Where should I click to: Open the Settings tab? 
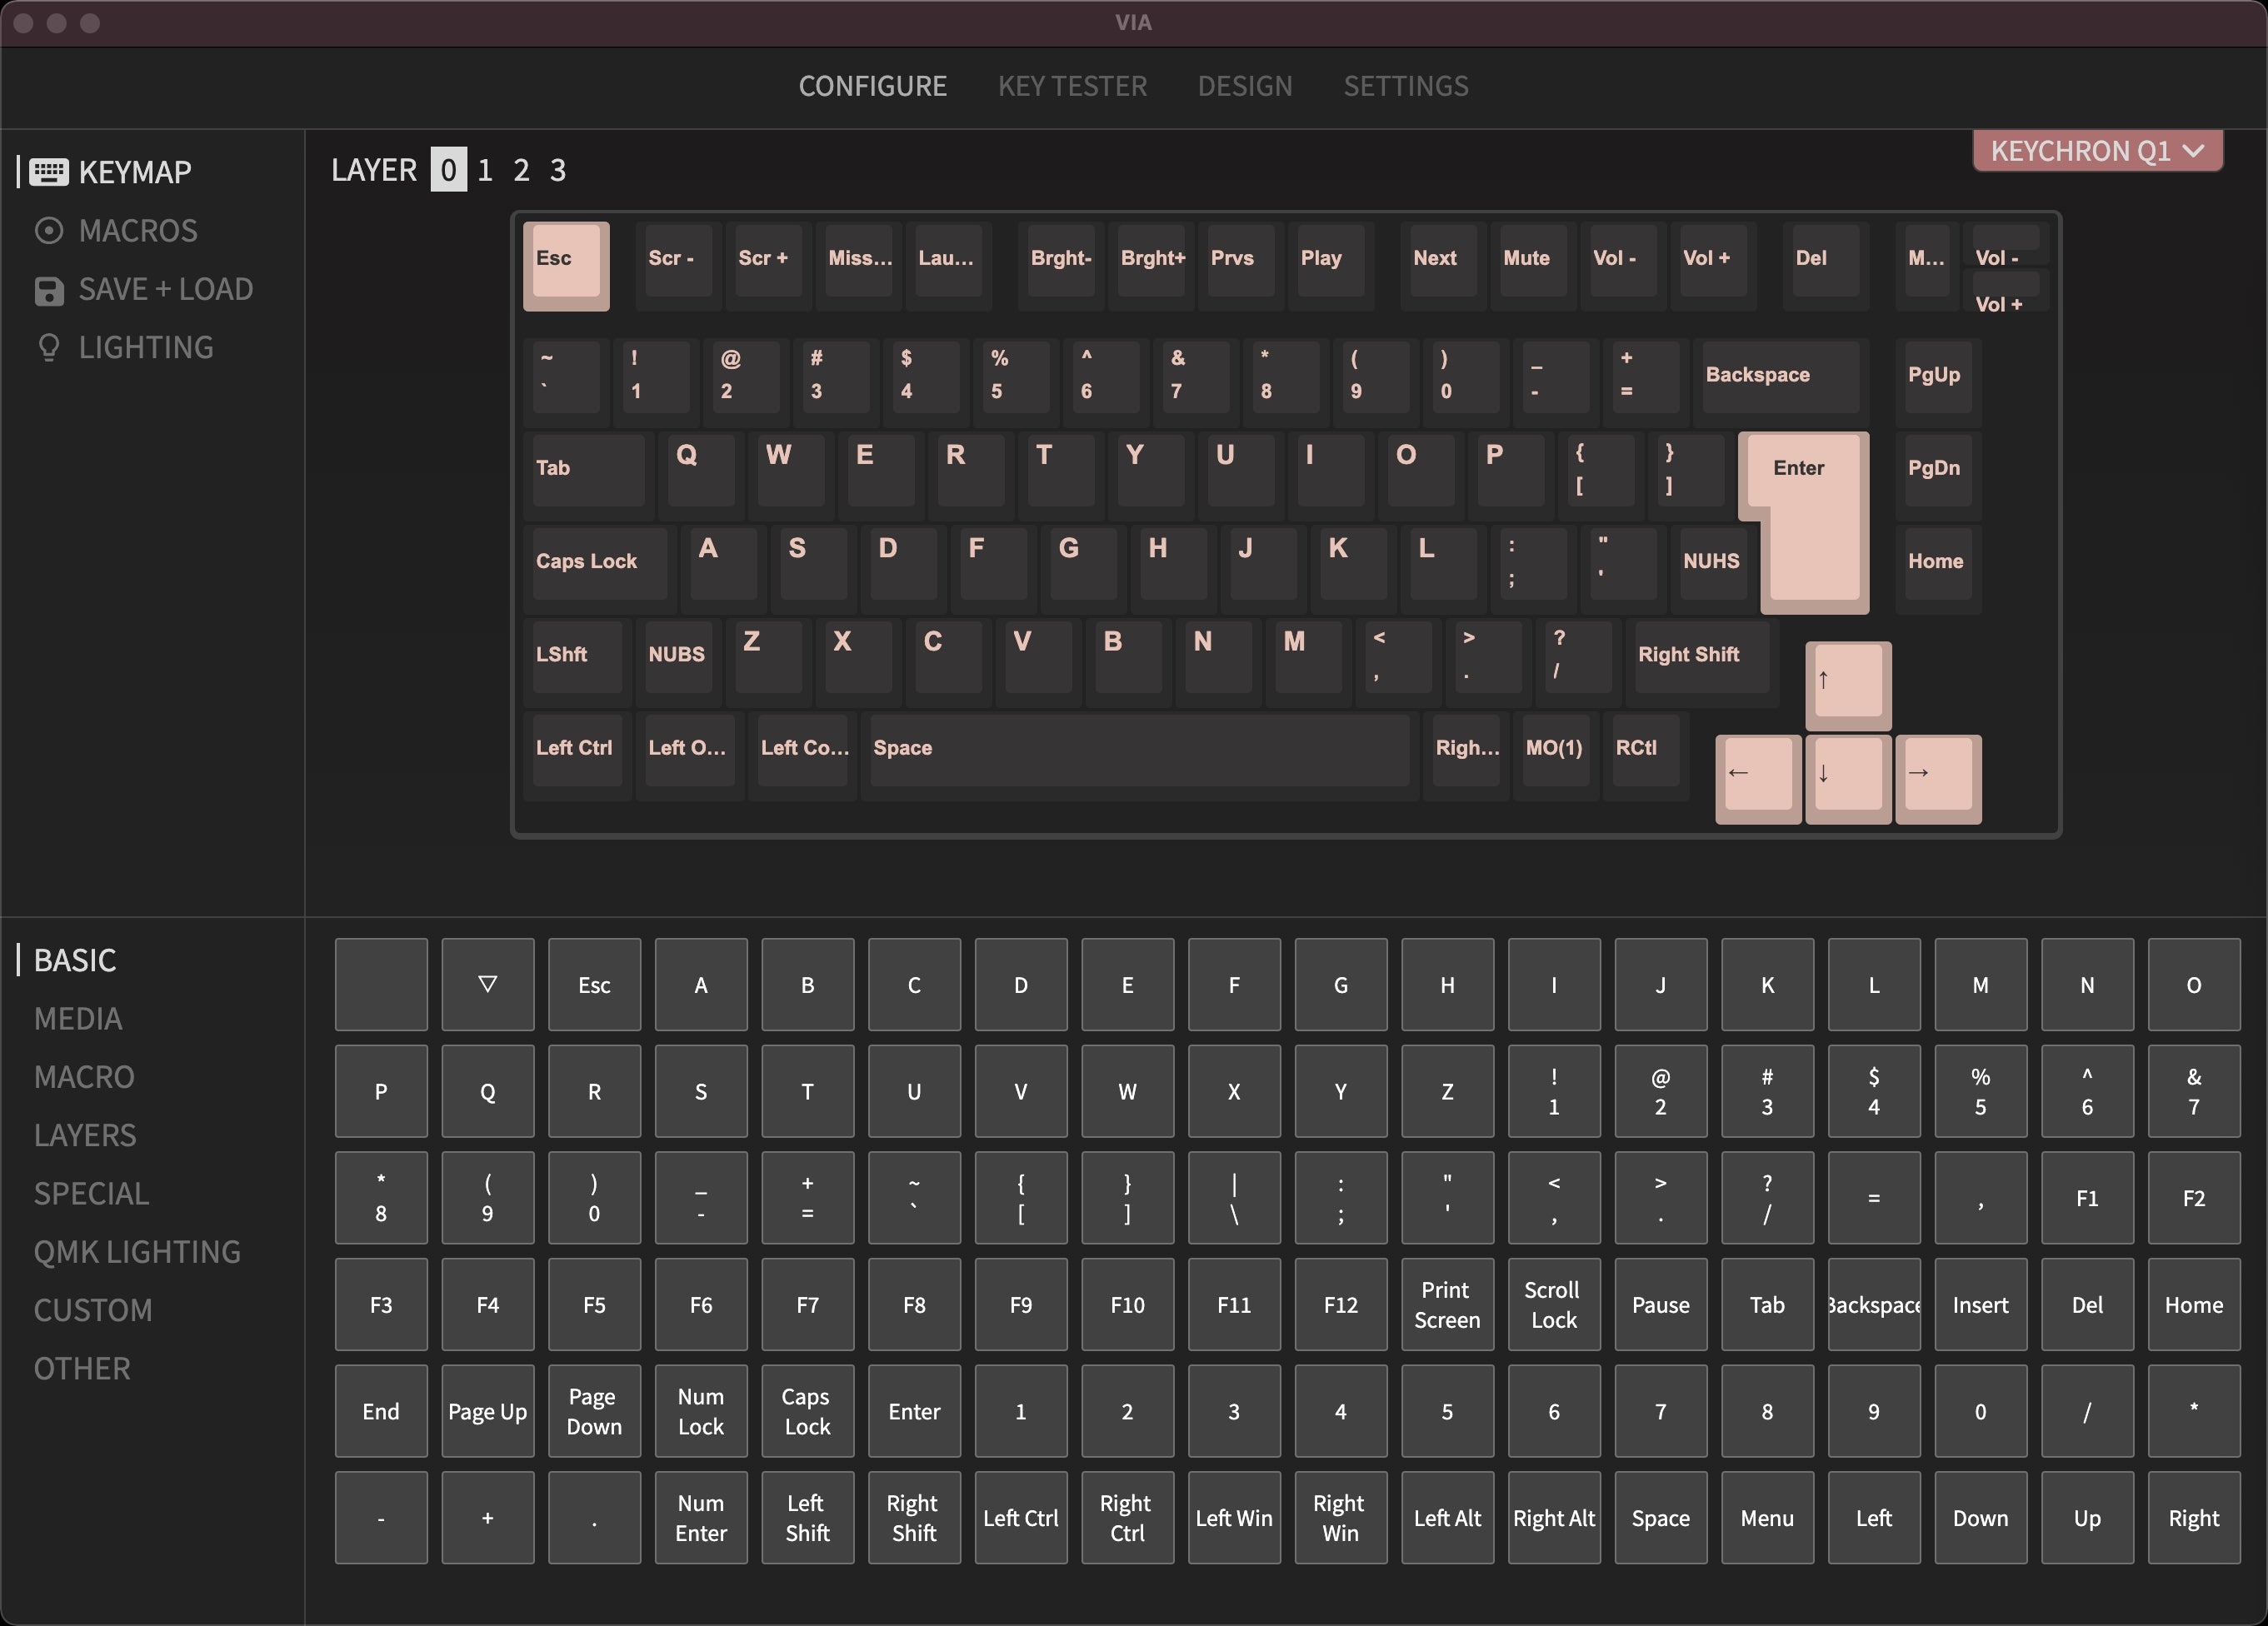click(1405, 86)
